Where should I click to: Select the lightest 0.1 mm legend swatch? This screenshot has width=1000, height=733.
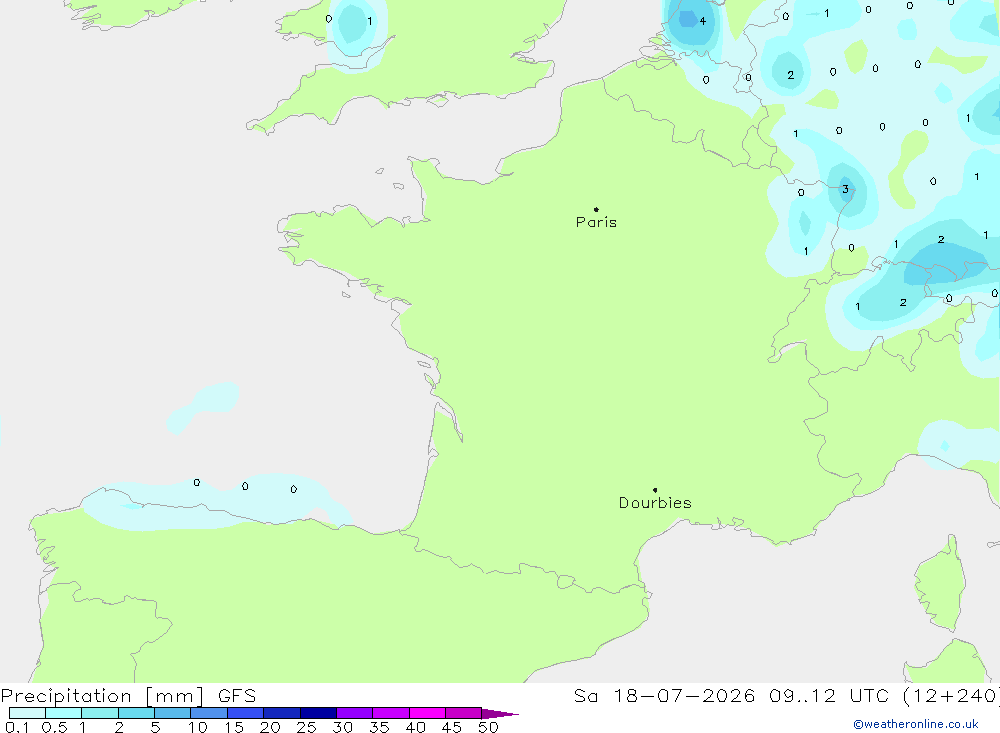27,713
